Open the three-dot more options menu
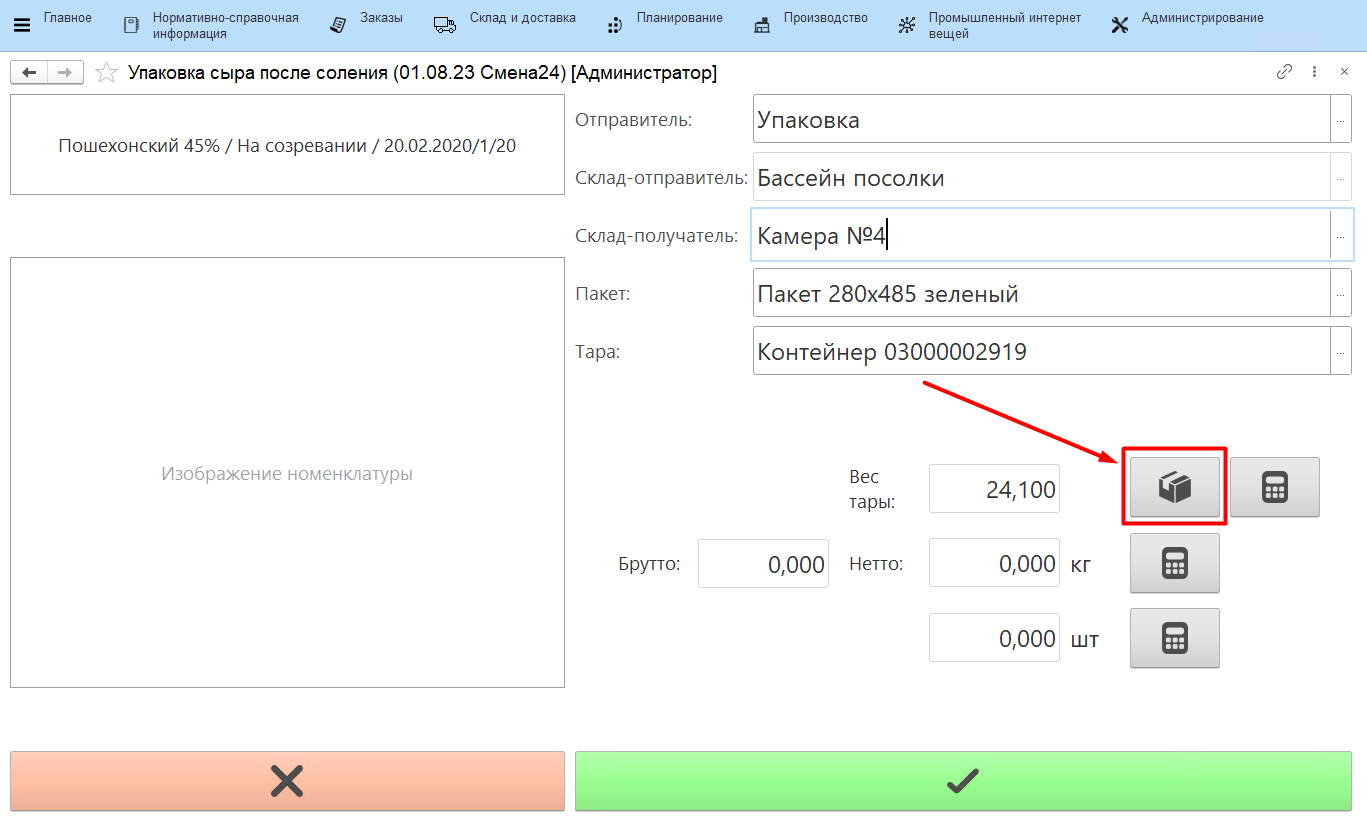Viewport: 1367px width, 821px height. pos(1315,72)
